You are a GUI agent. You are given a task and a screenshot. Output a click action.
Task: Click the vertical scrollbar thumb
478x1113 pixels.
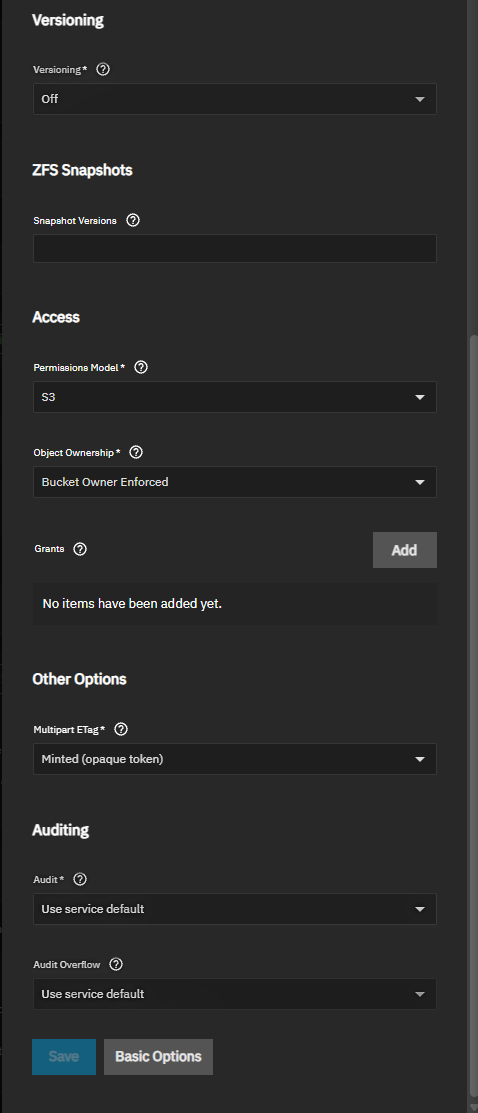[x=473, y=717]
